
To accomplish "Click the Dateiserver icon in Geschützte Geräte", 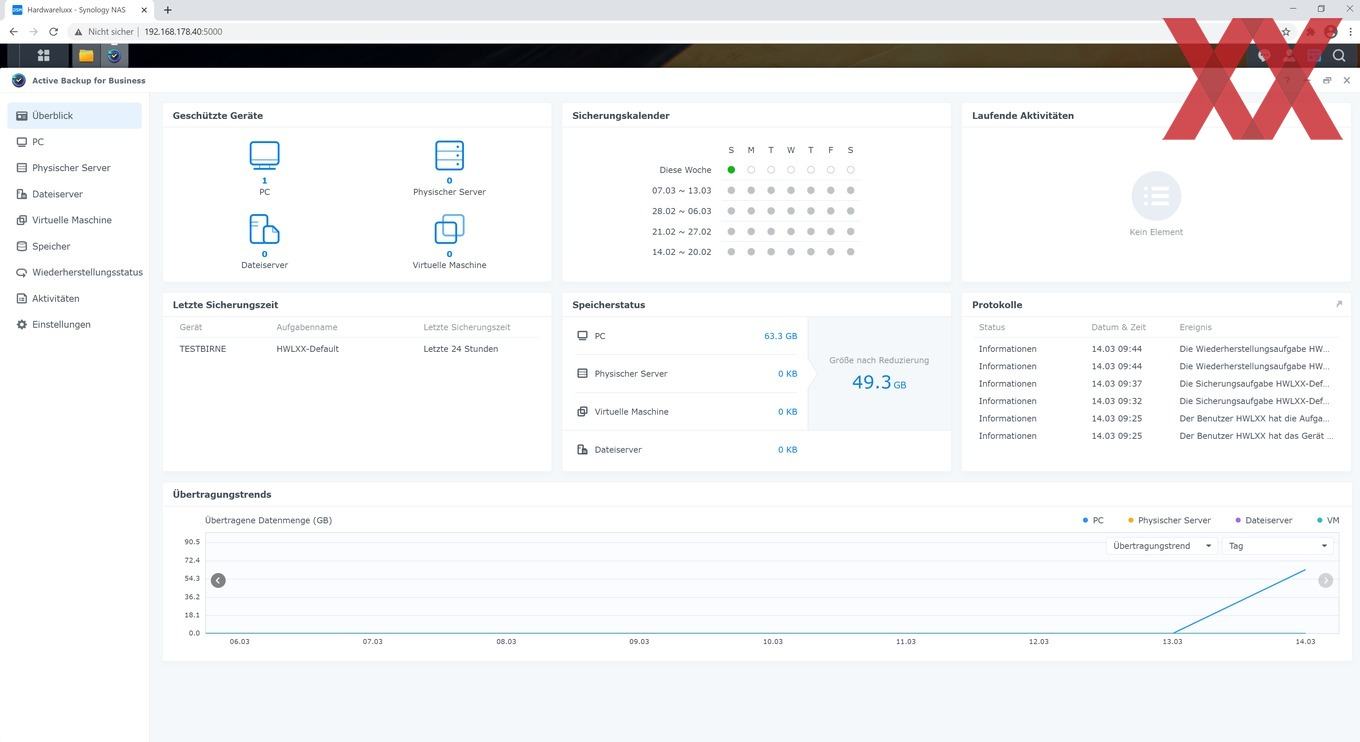I will click(264, 230).
